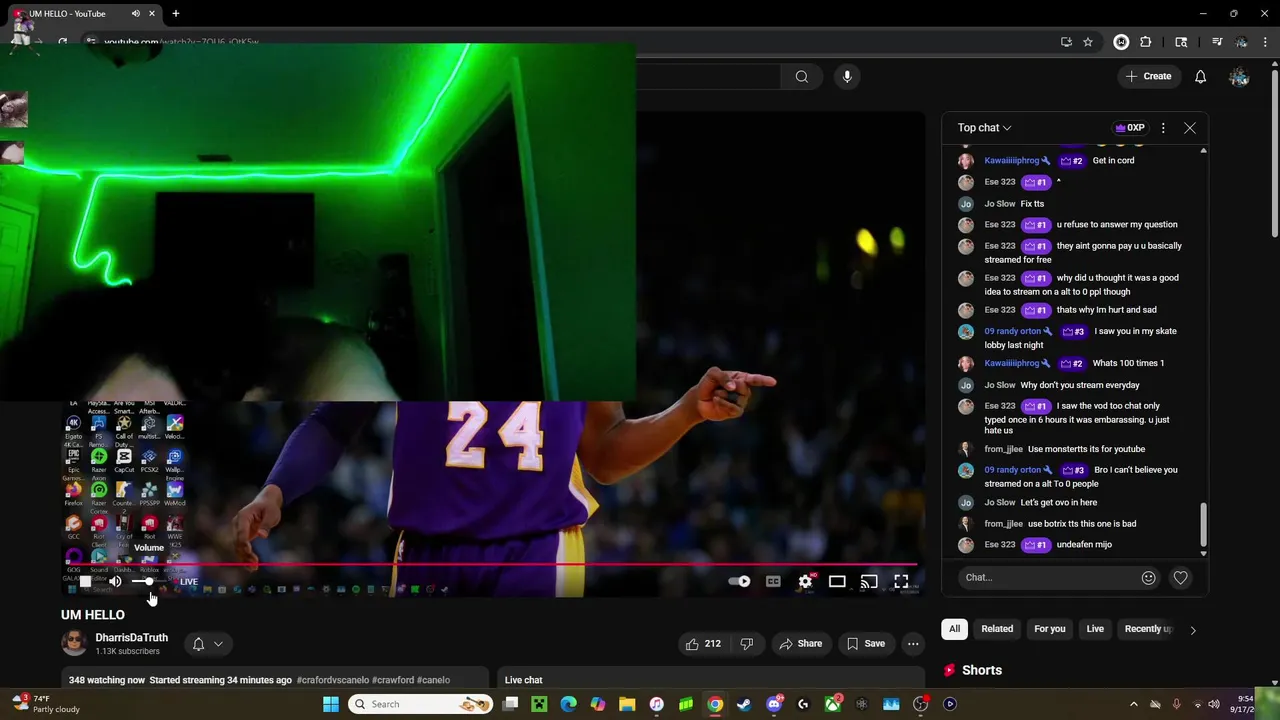Viewport: 1280px width, 720px height.
Task: Click the Create button
Action: [1148, 77]
